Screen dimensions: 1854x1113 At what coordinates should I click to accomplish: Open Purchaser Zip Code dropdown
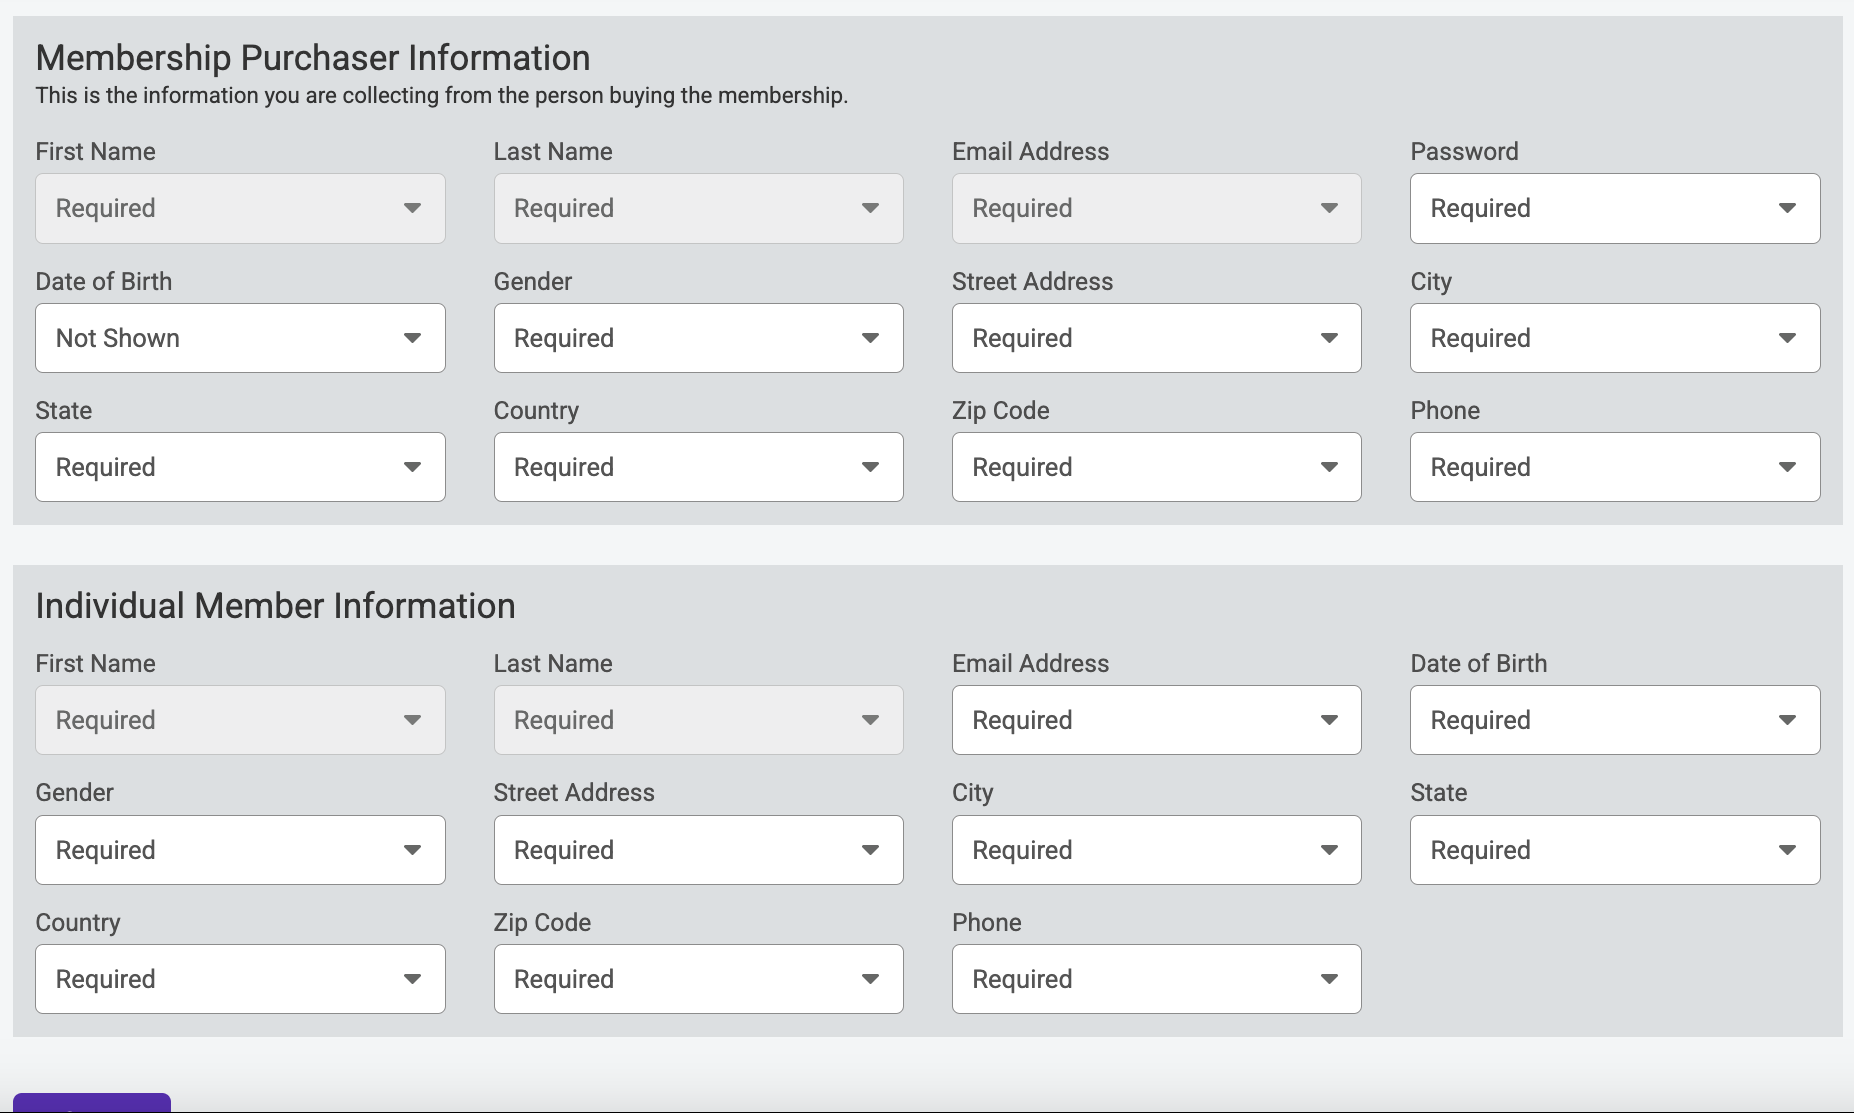[1156, 467]
